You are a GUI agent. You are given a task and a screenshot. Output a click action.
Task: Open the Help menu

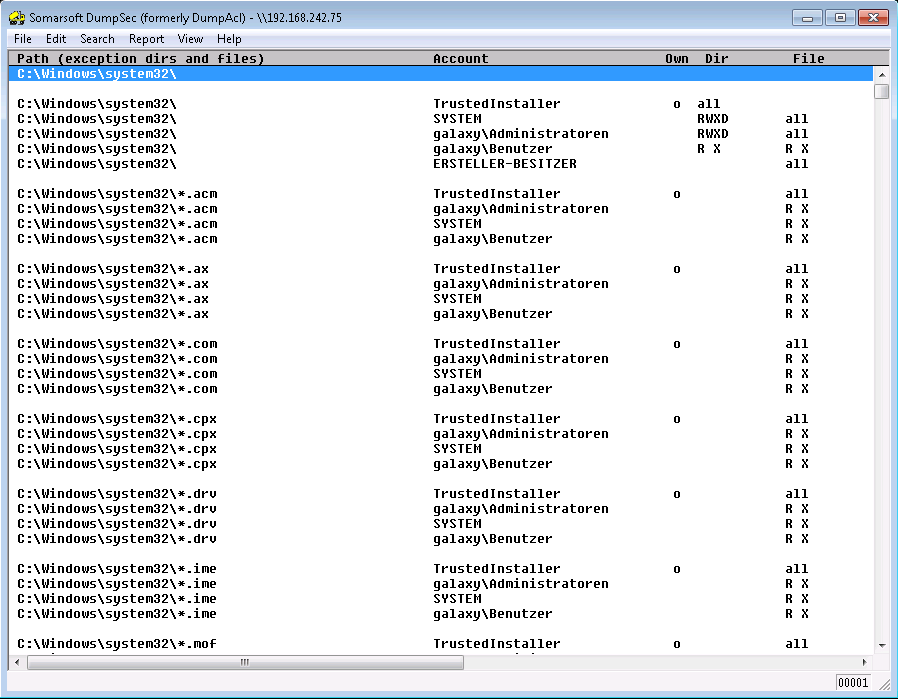229,39
